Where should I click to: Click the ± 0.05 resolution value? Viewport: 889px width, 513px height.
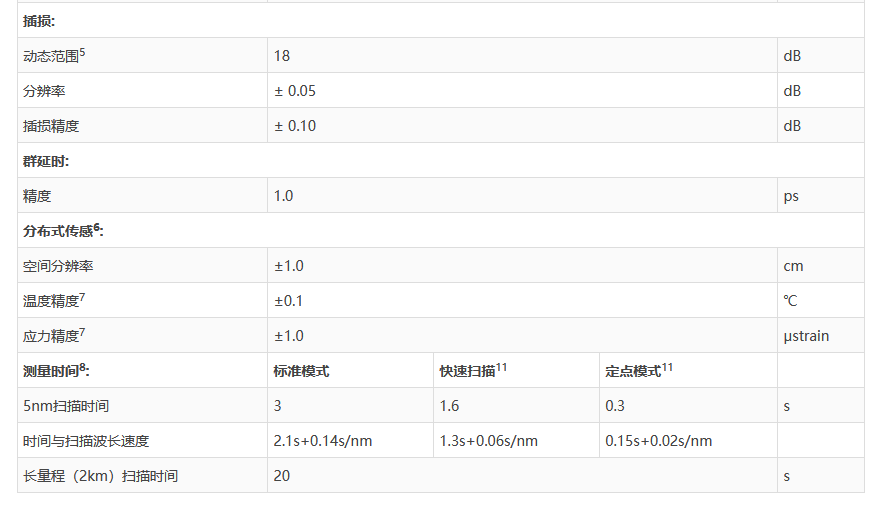[295, 91]
